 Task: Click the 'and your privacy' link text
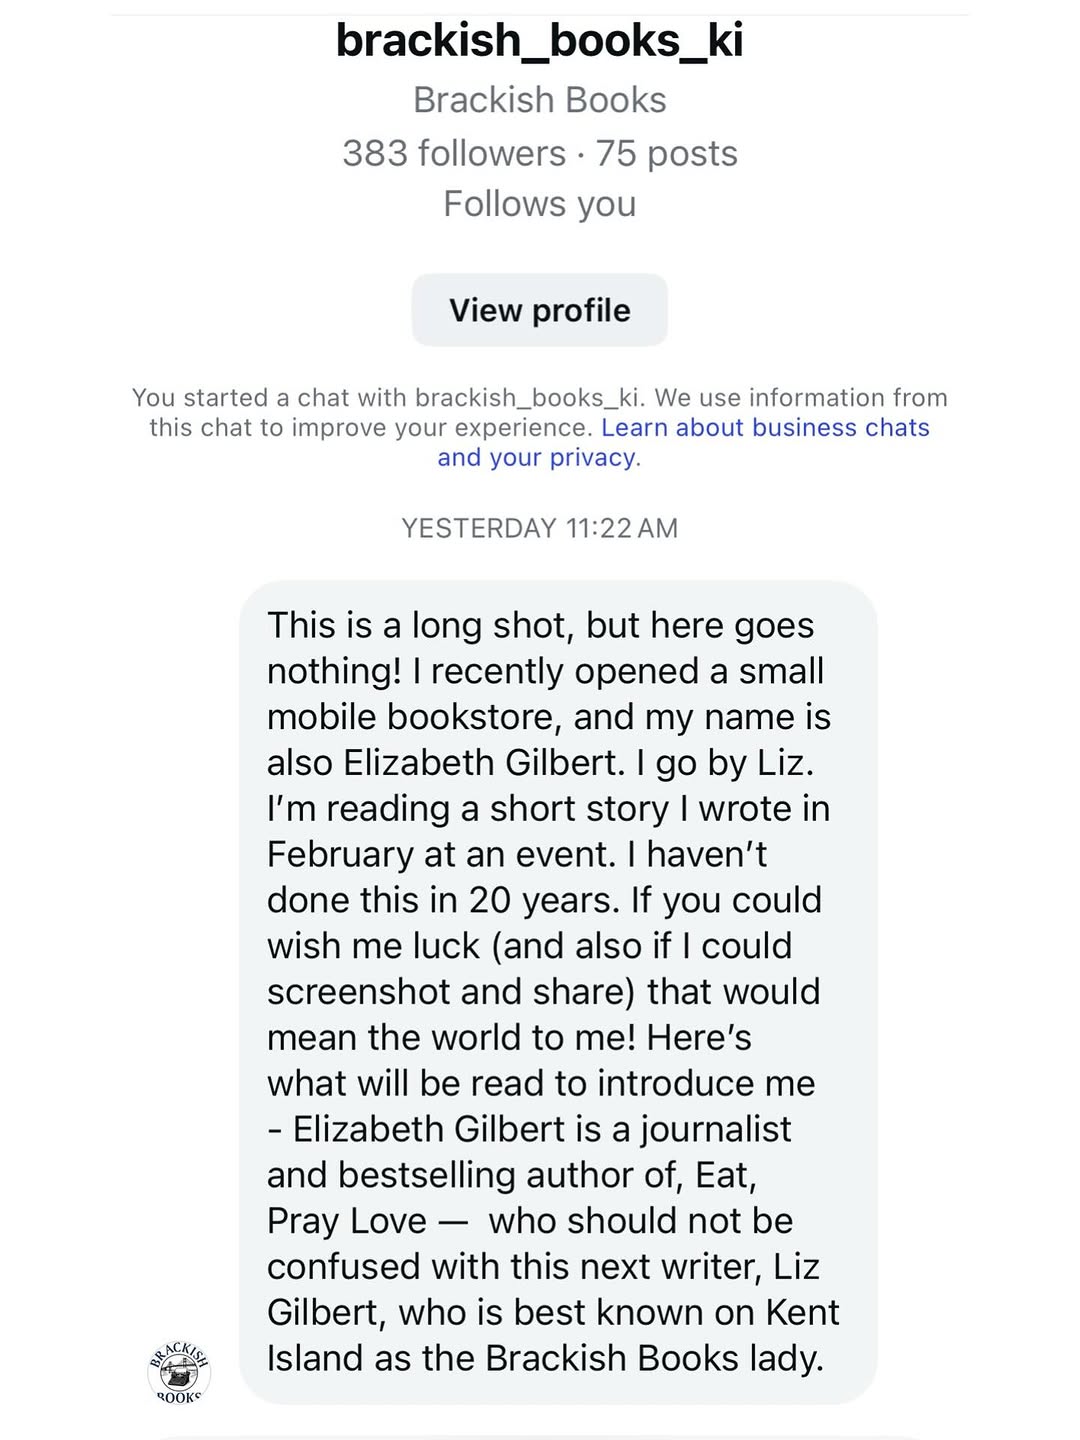[x=536, y=458]
